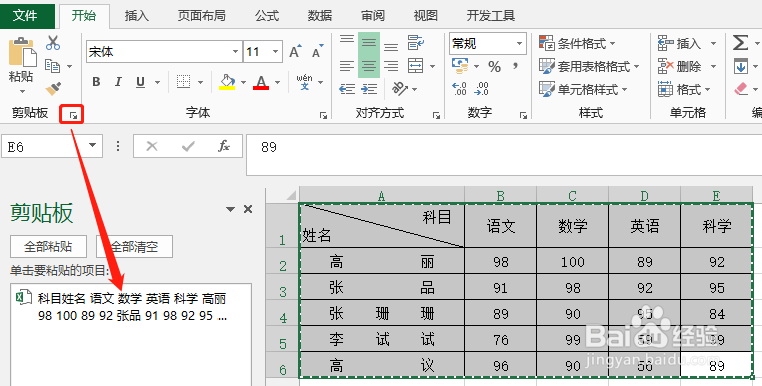
Task: Switch to the 公式 tab
Action: tap(267, 16)
